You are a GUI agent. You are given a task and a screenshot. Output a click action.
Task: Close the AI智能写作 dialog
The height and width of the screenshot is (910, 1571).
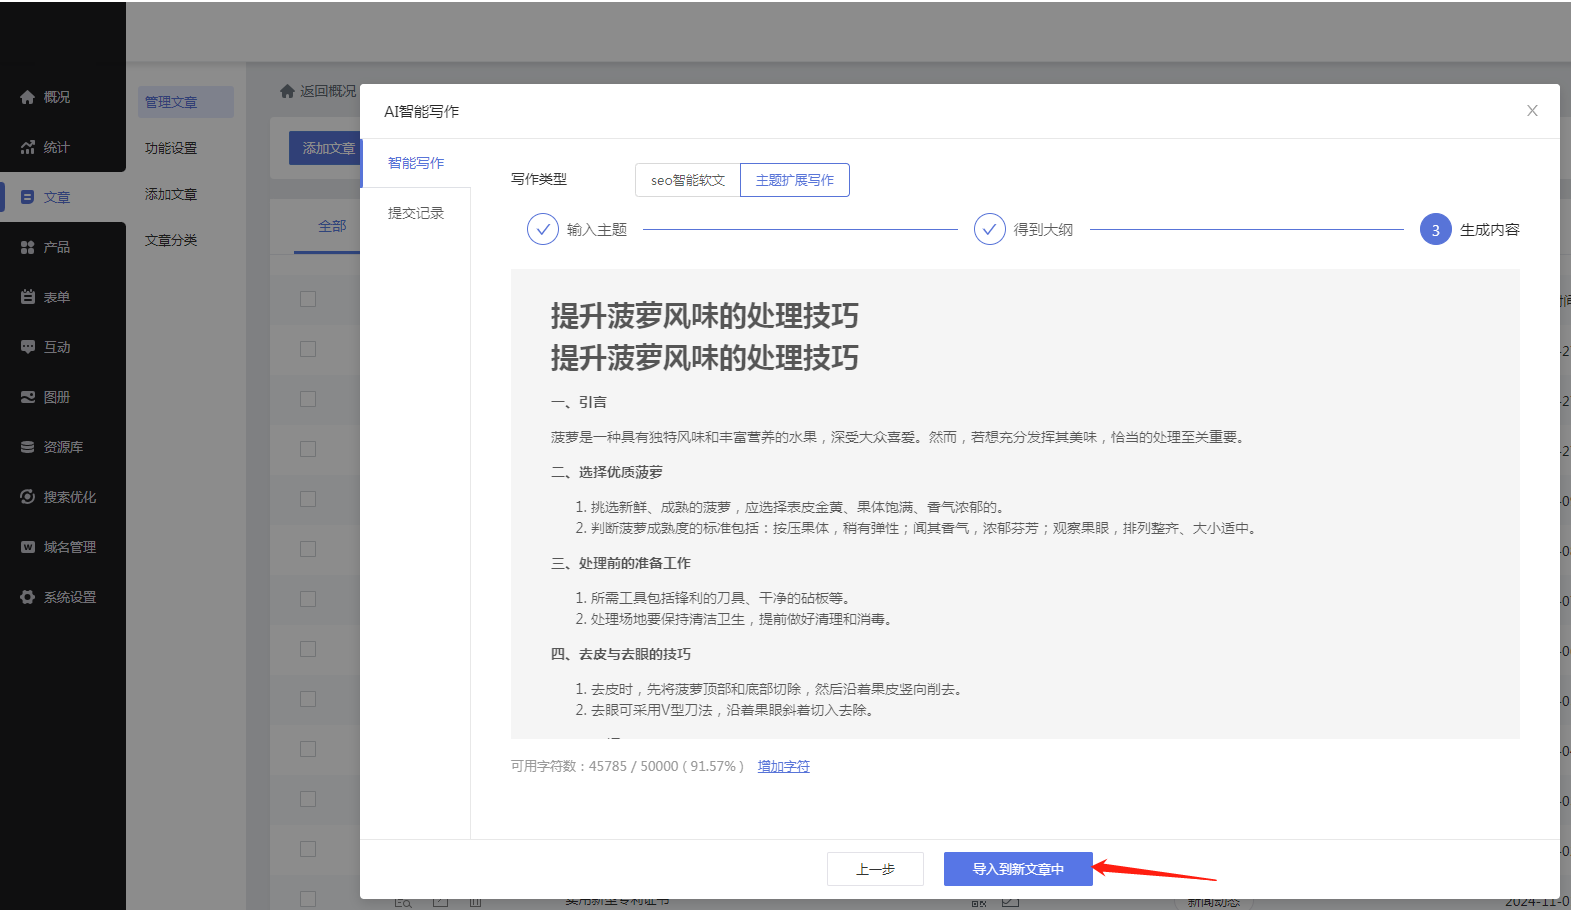[1532, 111]
